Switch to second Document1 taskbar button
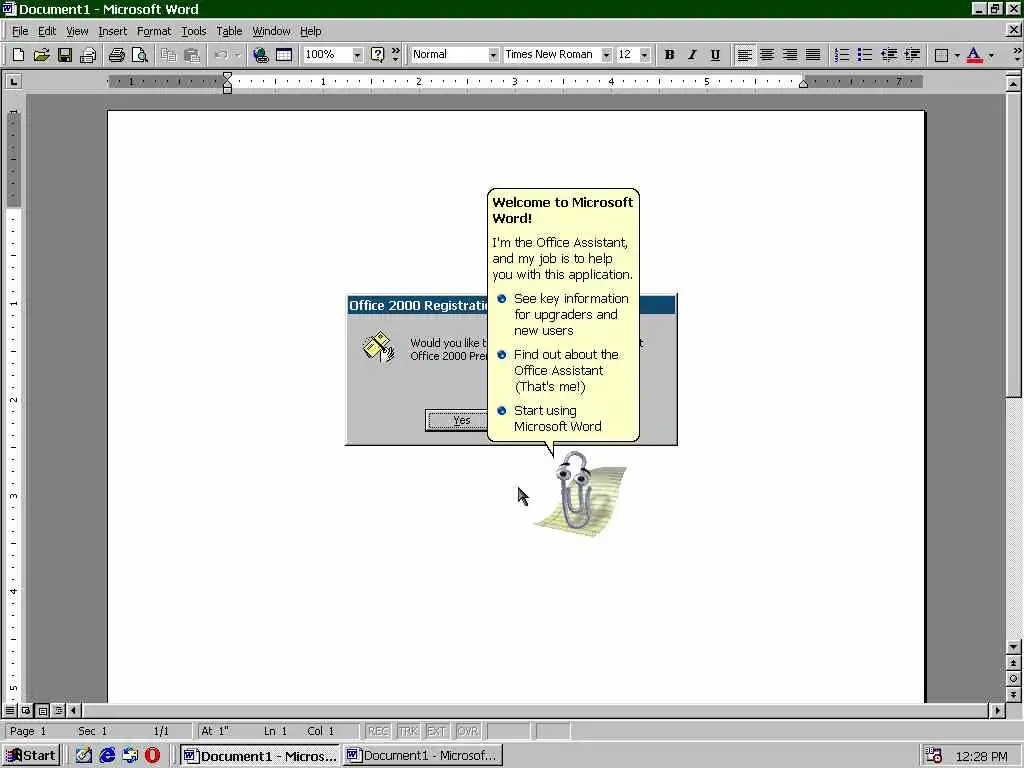The height and width of the screenshot is (768, 1024). pos(423,756)
